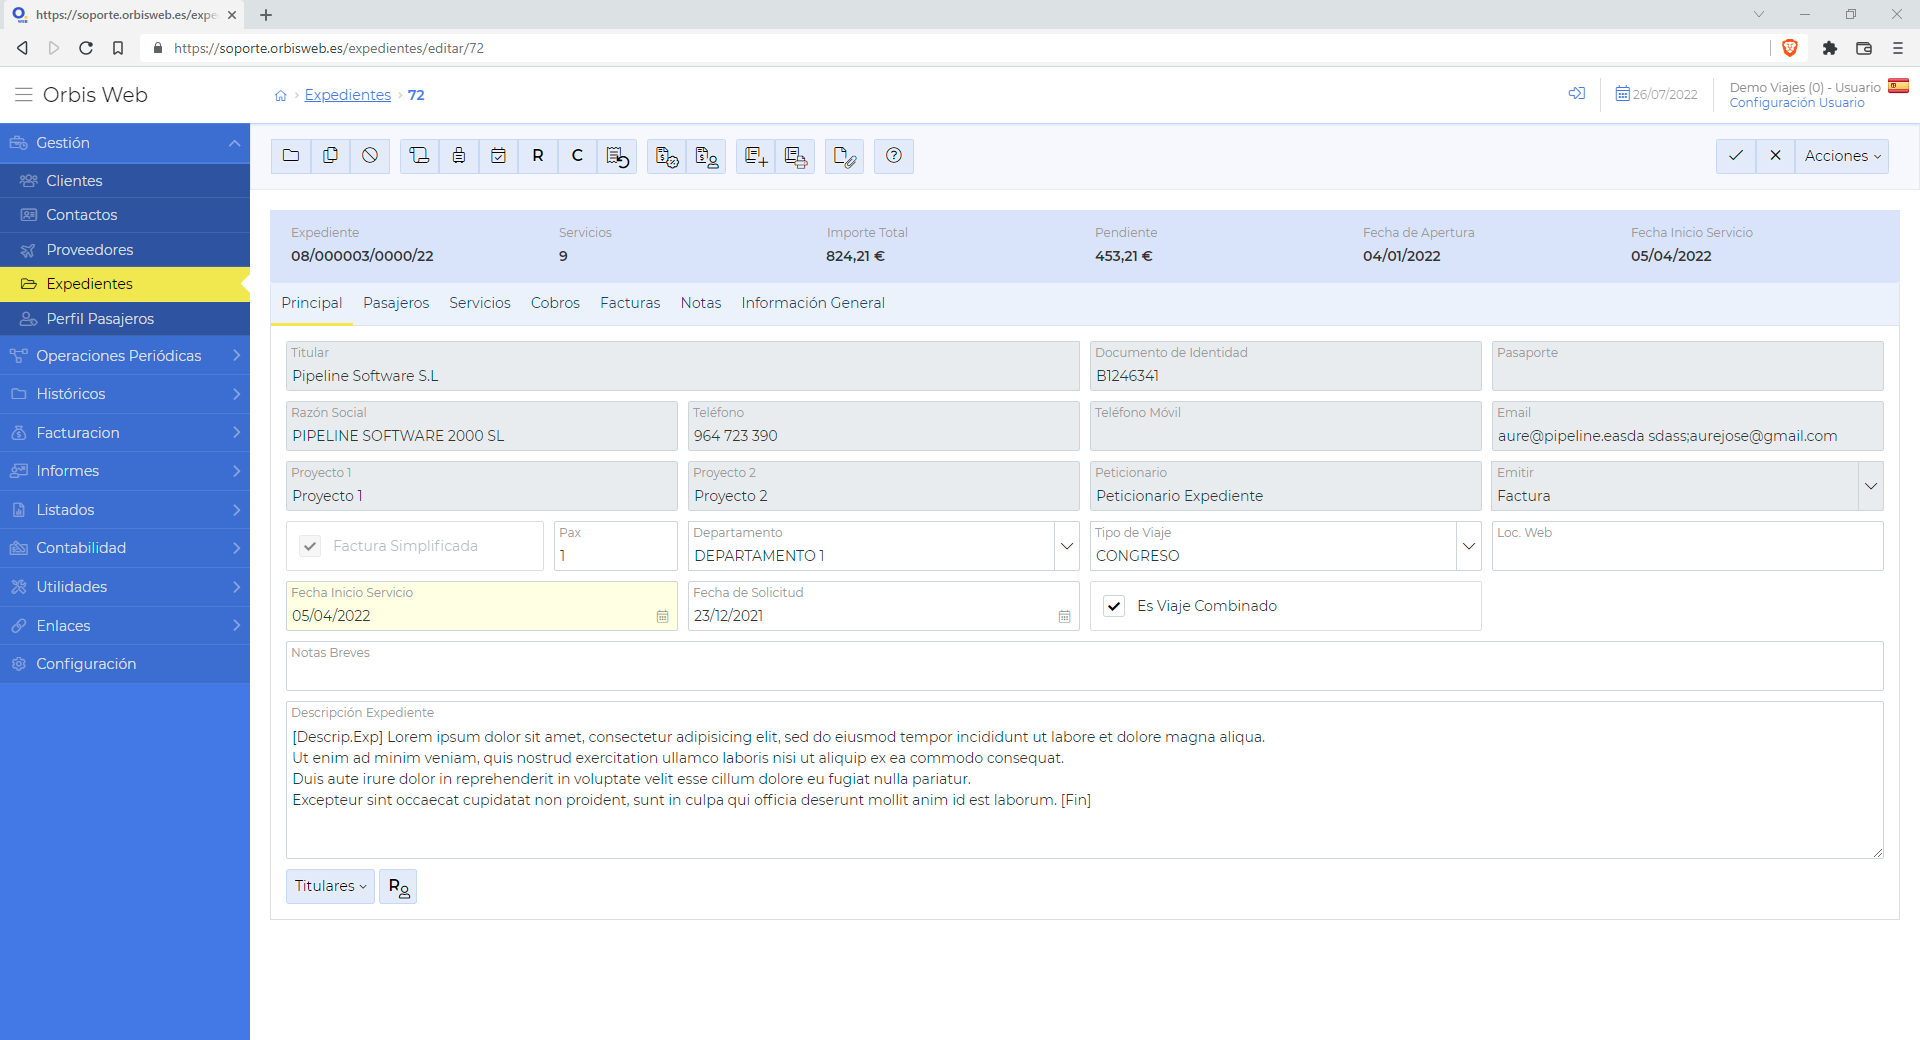Click the luggage suitcase toolbar icon

[459, 156]
